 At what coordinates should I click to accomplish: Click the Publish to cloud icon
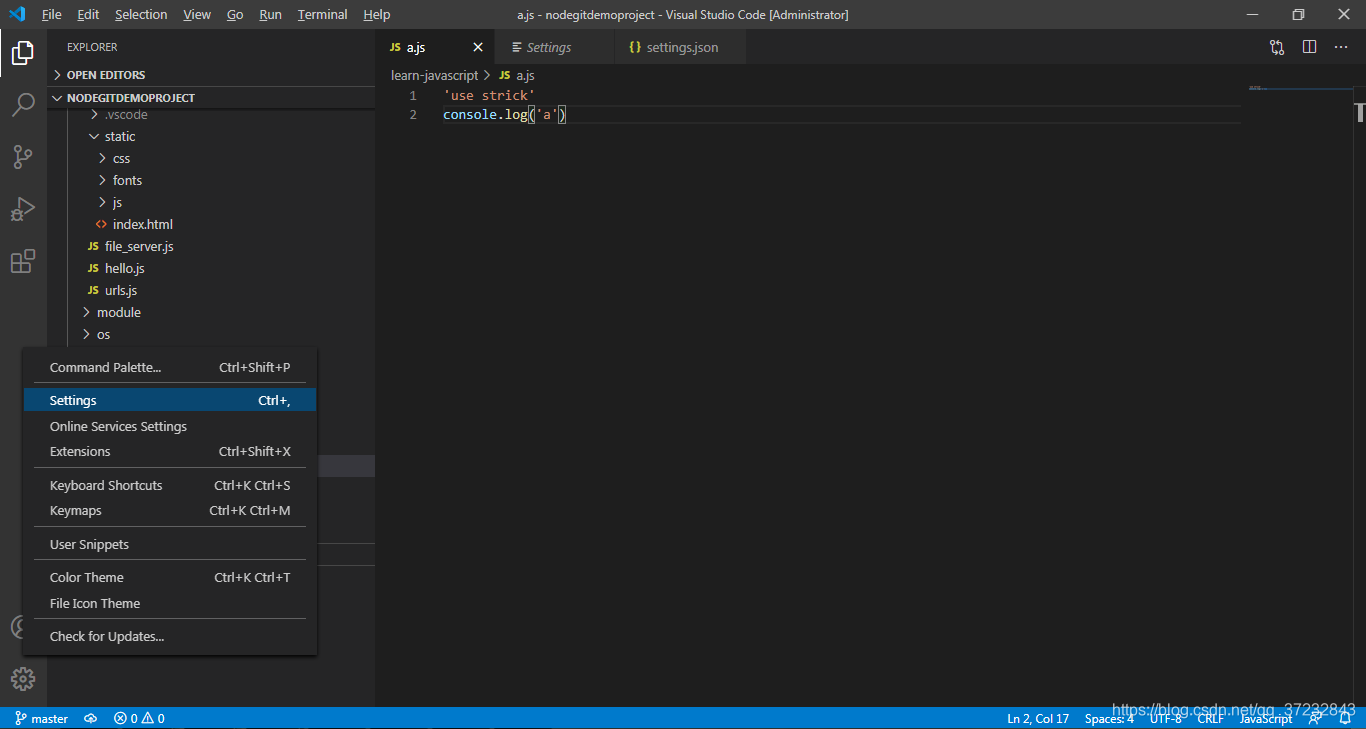click(91, 718)
